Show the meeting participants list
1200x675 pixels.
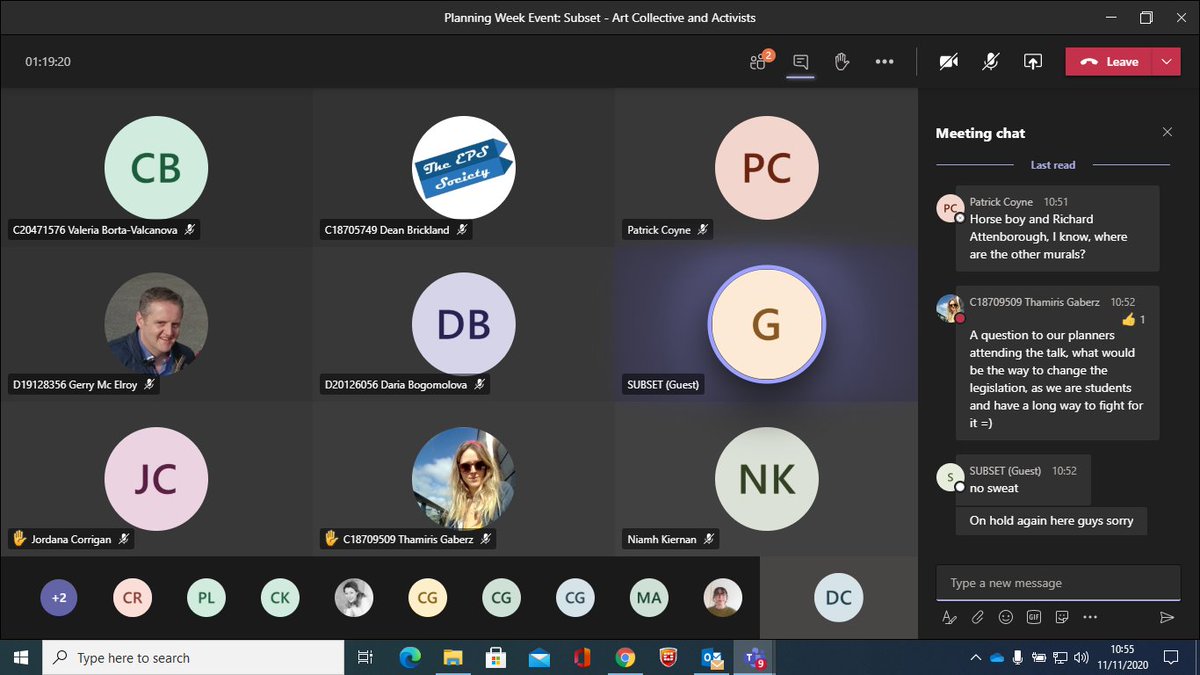(761, 61)
